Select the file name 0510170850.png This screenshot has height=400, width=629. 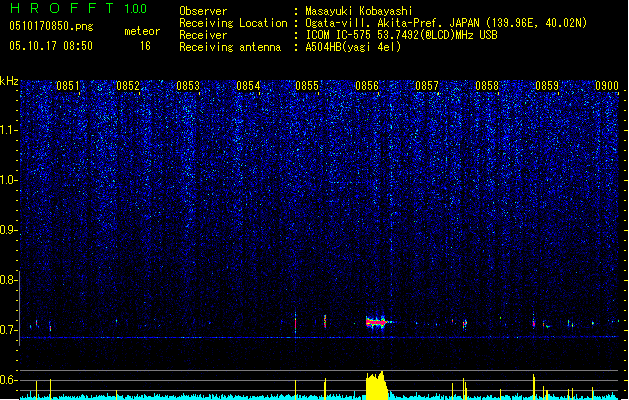[x=51, y=26]
